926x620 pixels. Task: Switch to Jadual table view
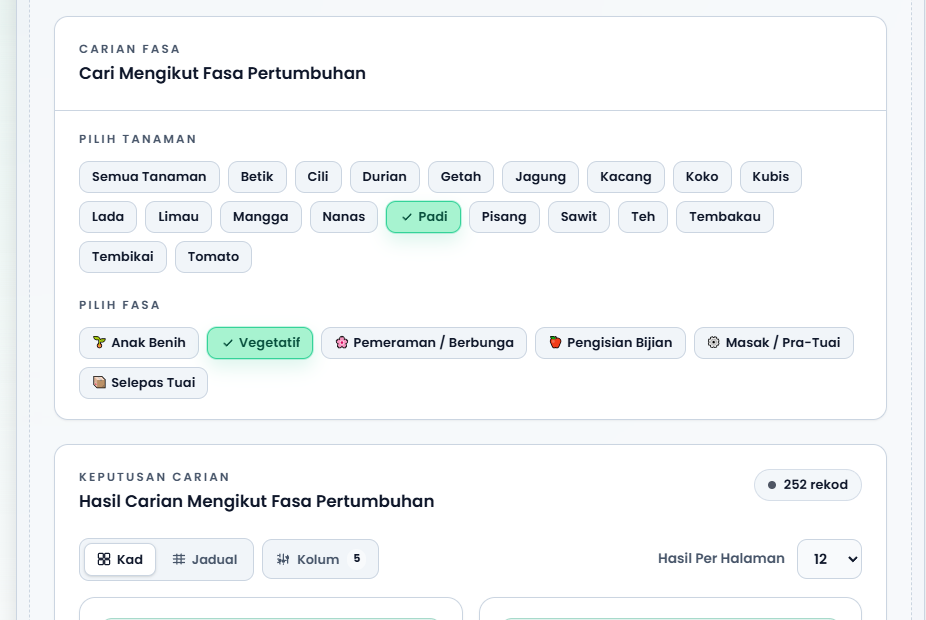click(x=204, y=559)
